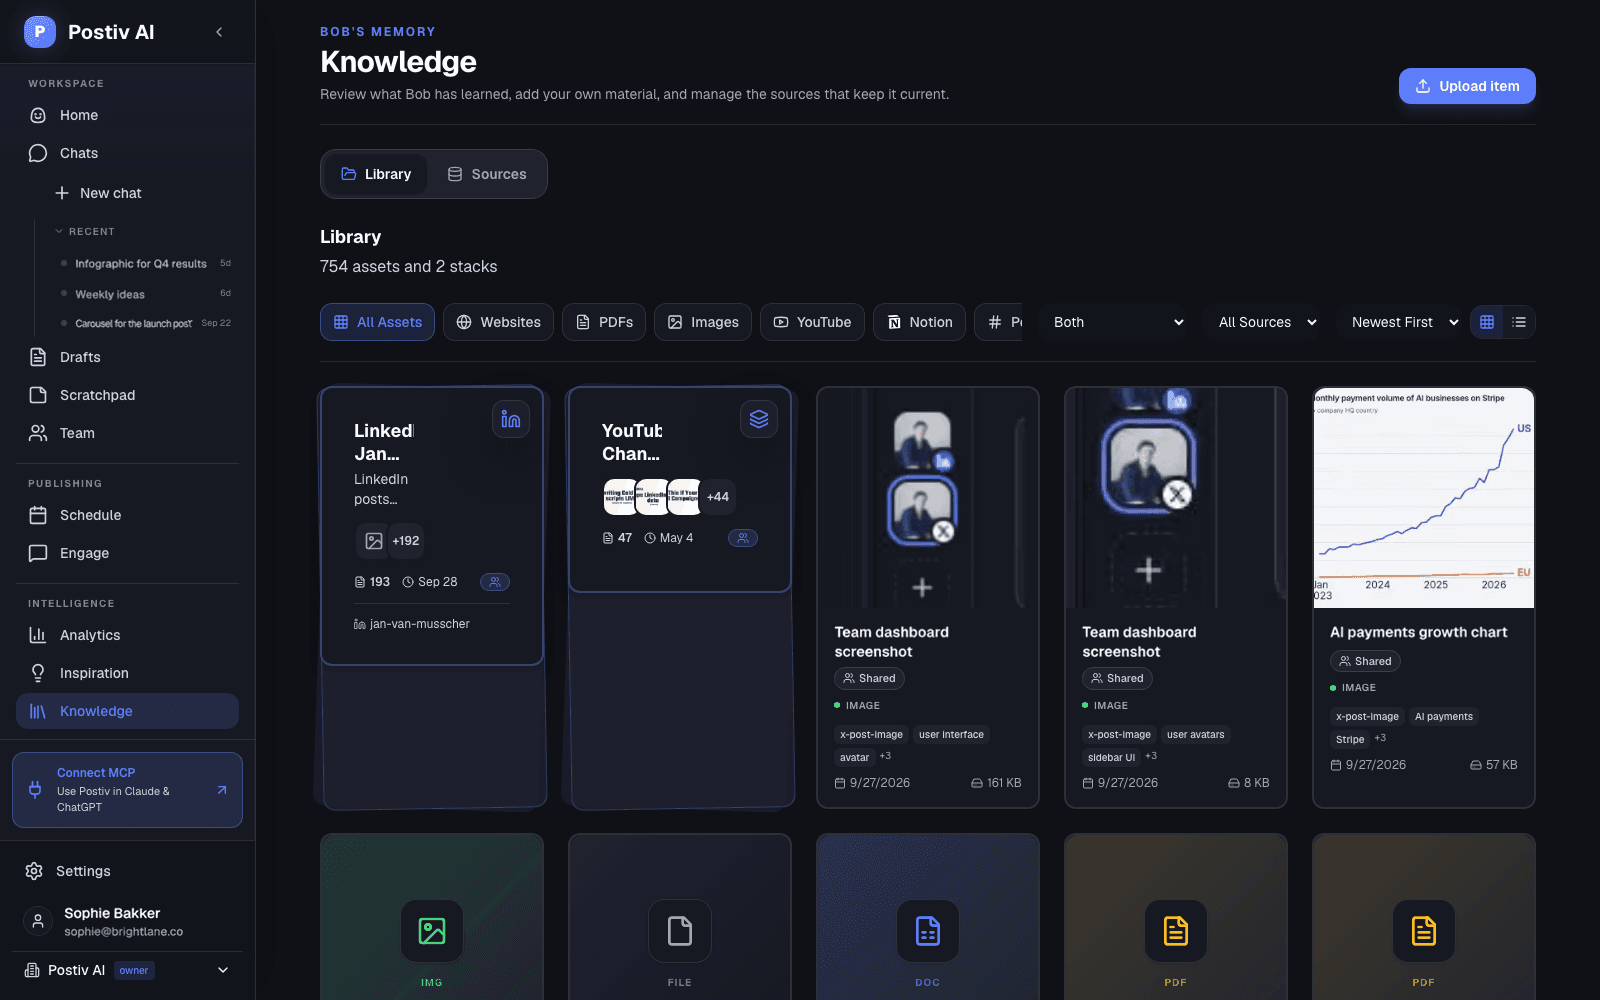Collapse the sidebar with the chevron icon
This screenshot has height=1000, width=1600.
click(x=219, y=32)
